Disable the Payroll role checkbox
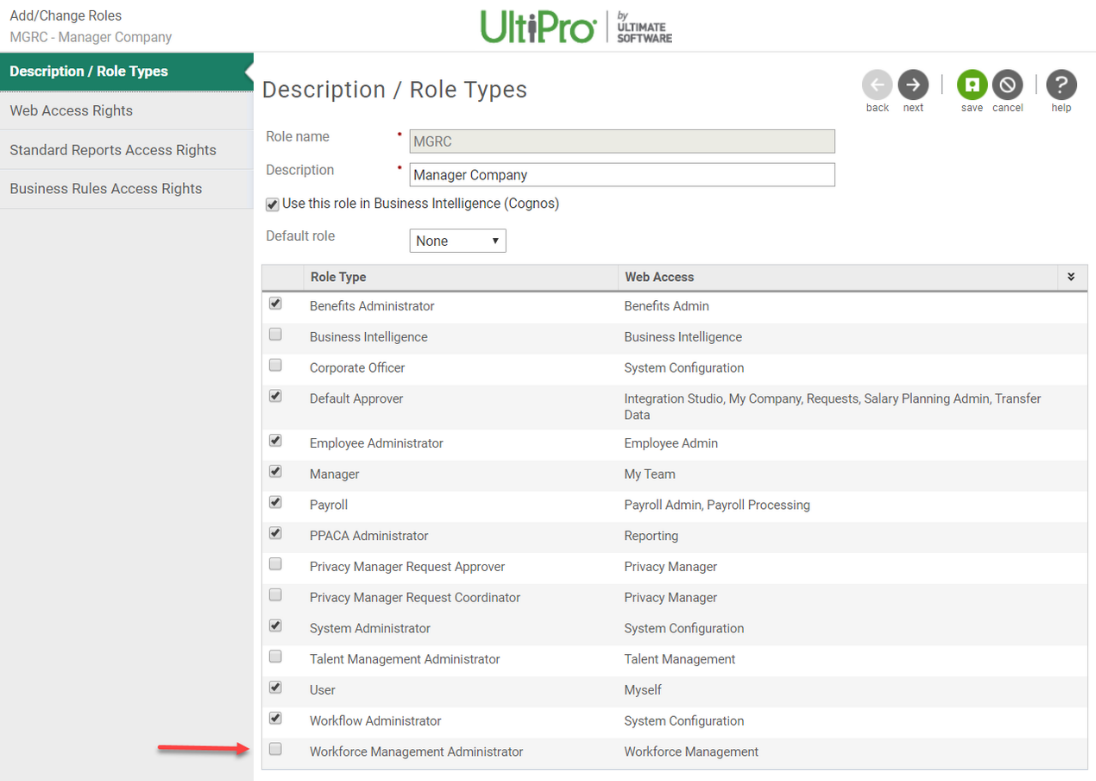Screen dimensions: 1096x781 [276, 503]
